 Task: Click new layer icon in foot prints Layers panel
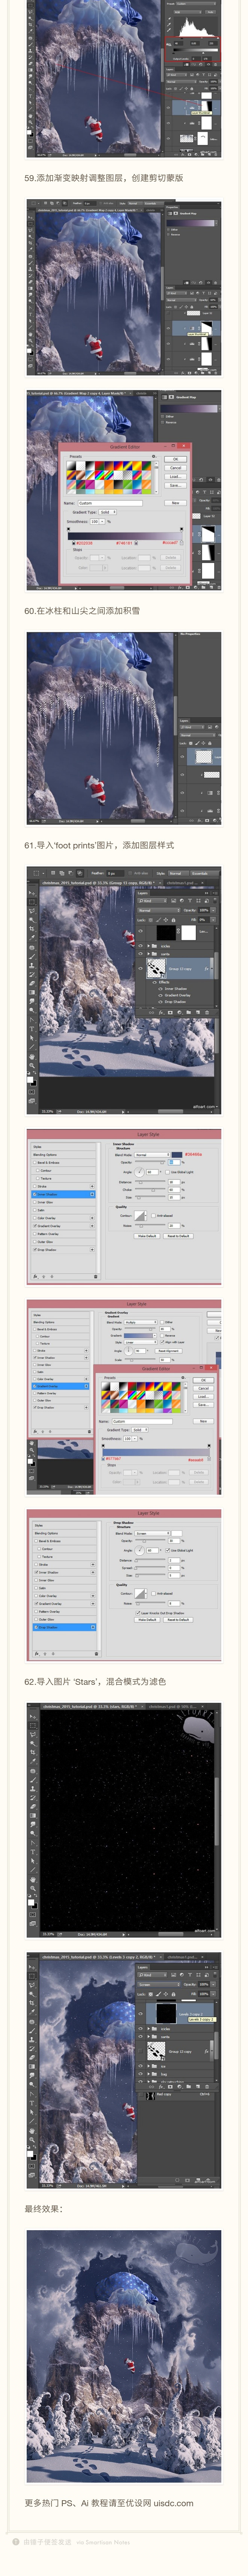tap(198, 1013)
